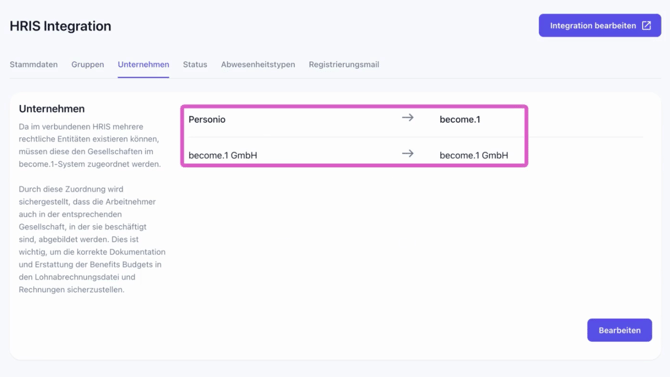Click the paragraph starting 'Da im verbundenen HRIS'
Viewport: 670px width, 377px height.
tap(90, 145)
